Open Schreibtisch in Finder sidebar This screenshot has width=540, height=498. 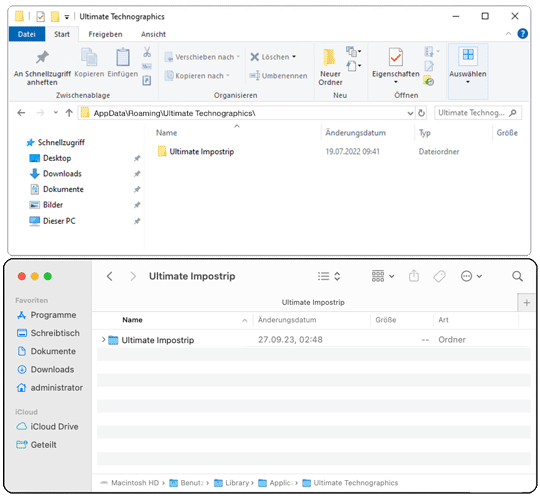pyautogui.click(x=48, y=333)
